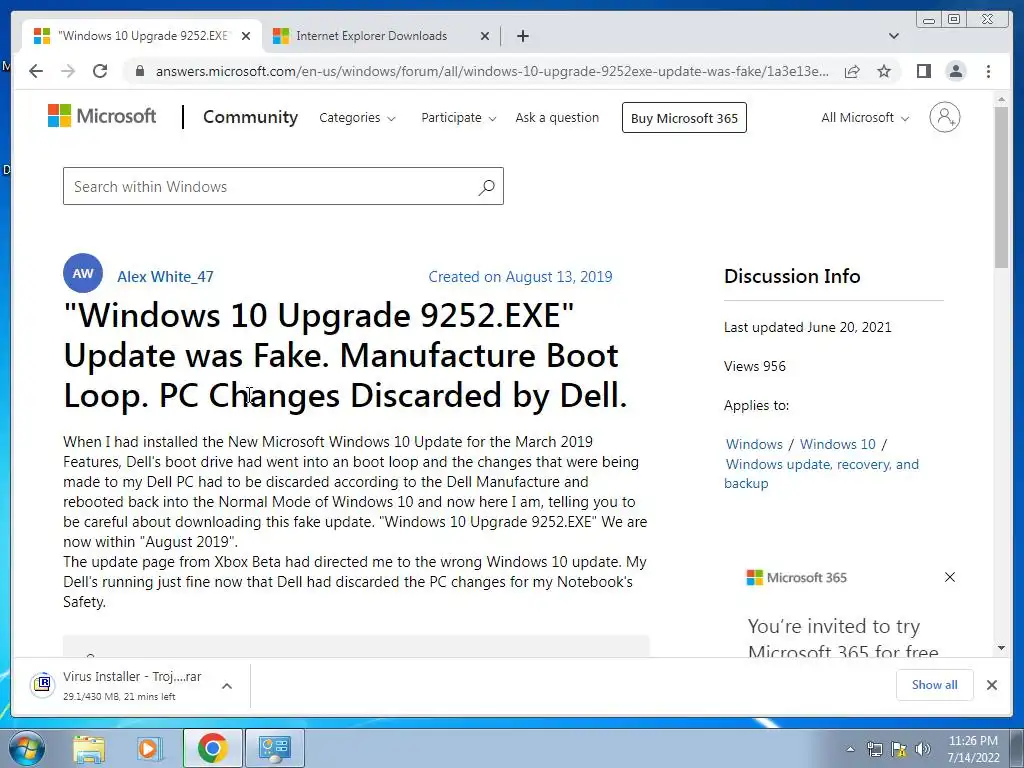Expand the Participate menu
Screen dimensions: 1024x768
coord(458,118)
